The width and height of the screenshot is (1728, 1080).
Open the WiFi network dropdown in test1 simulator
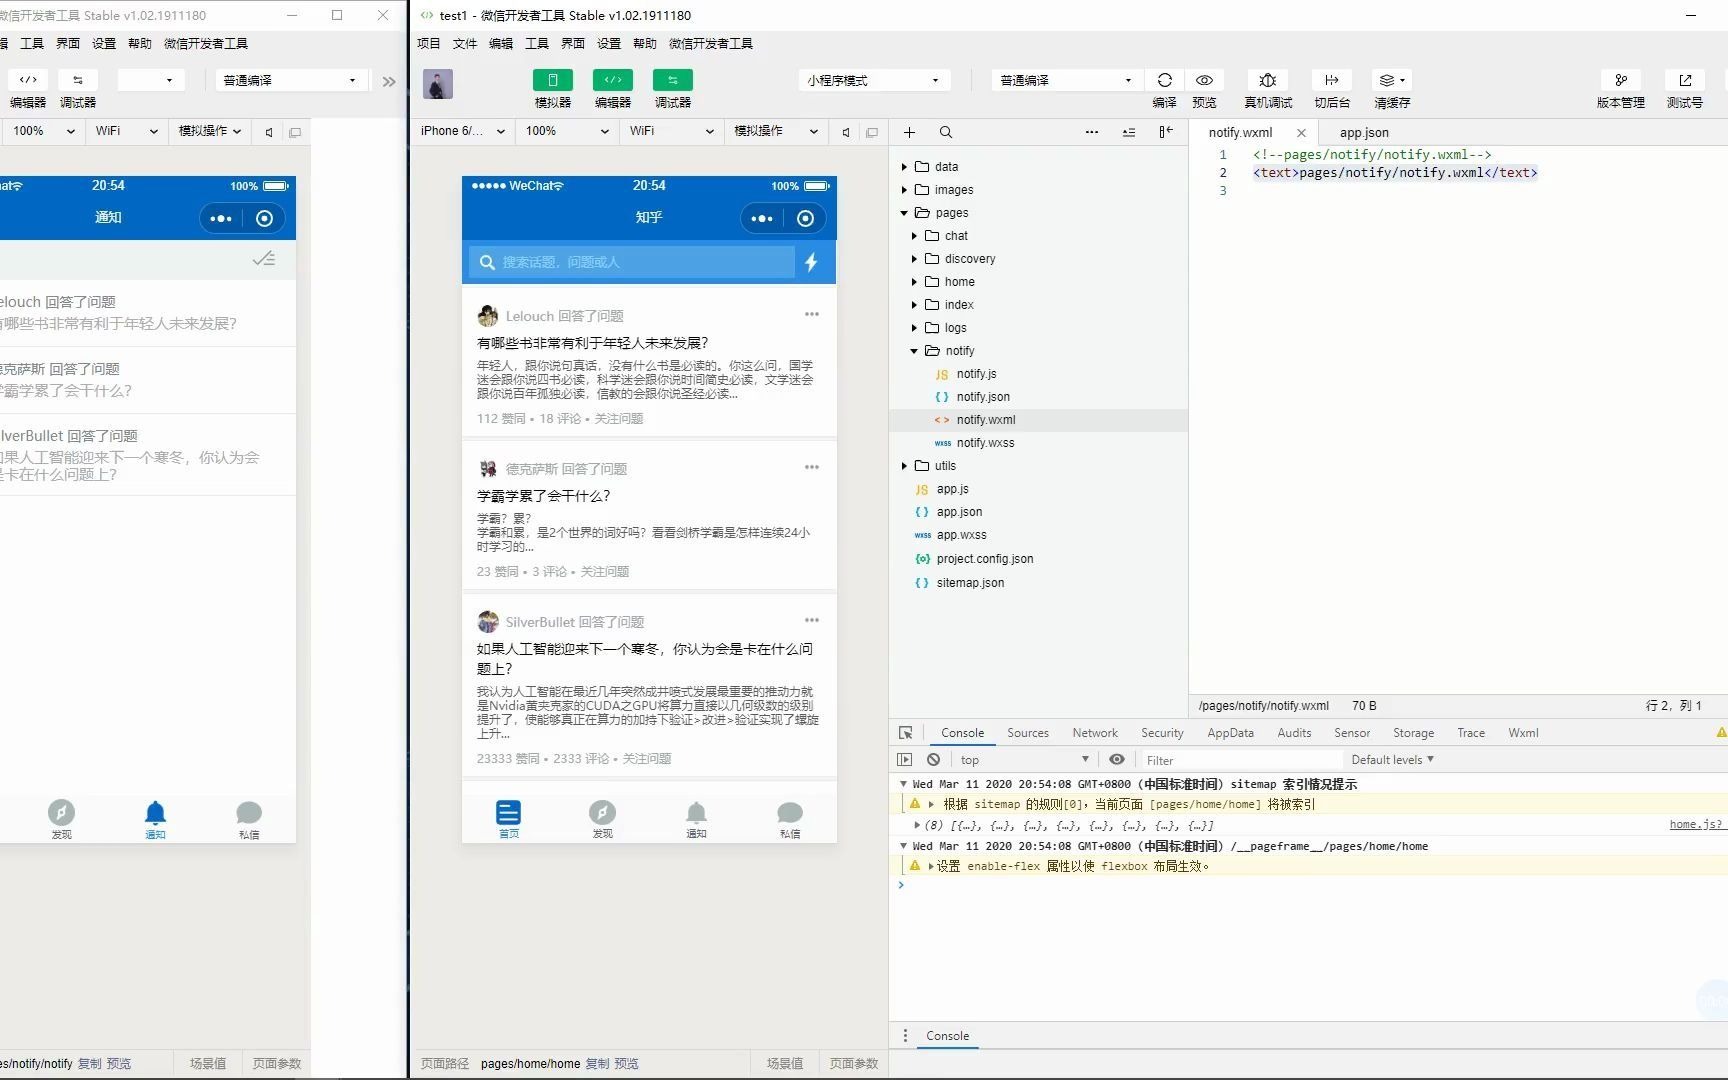pos(672,131)
